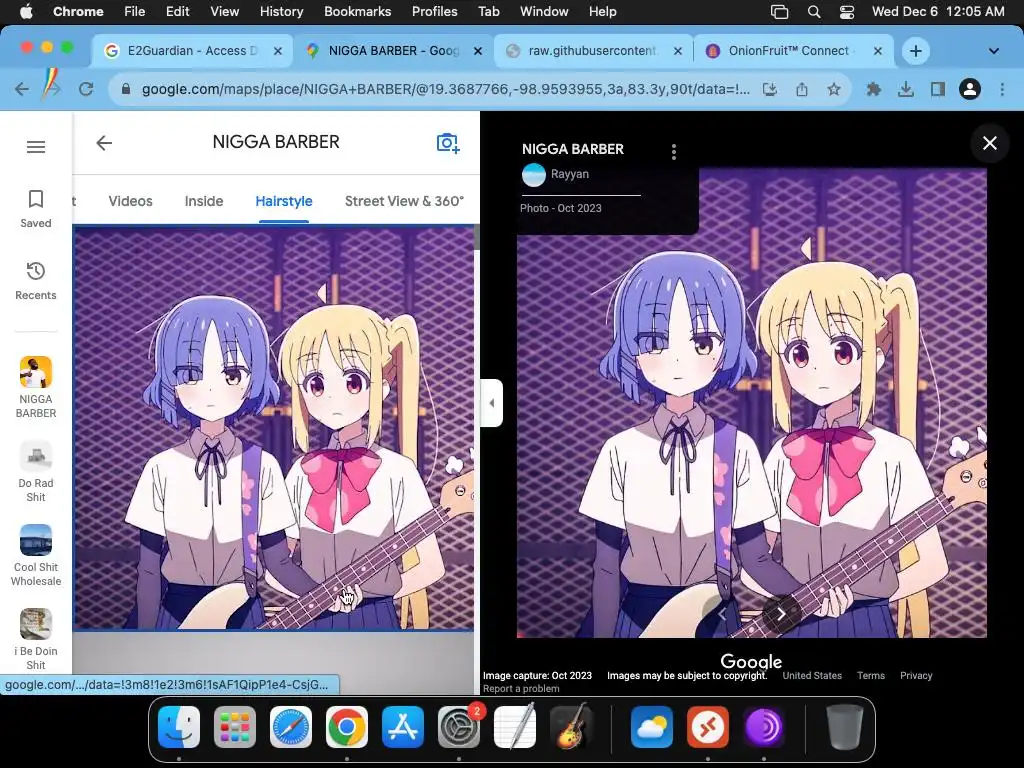This screenshot has height=768, width=1024.
Task: Click the photo panel vertical scrollbar
Action: (x=477, y=236)
